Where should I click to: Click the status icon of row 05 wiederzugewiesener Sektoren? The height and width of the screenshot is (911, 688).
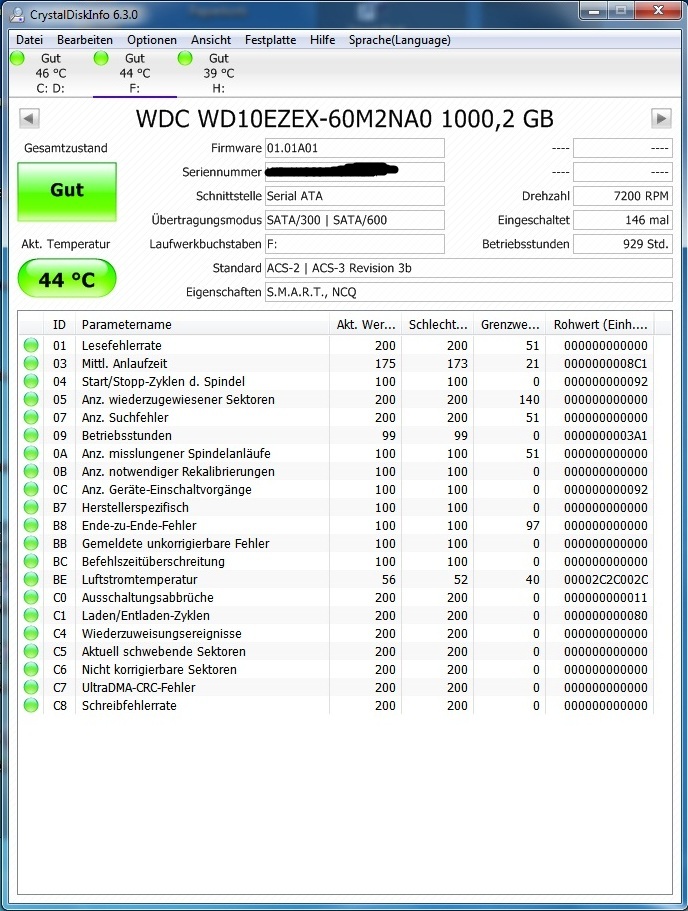(x=31, y=399)
